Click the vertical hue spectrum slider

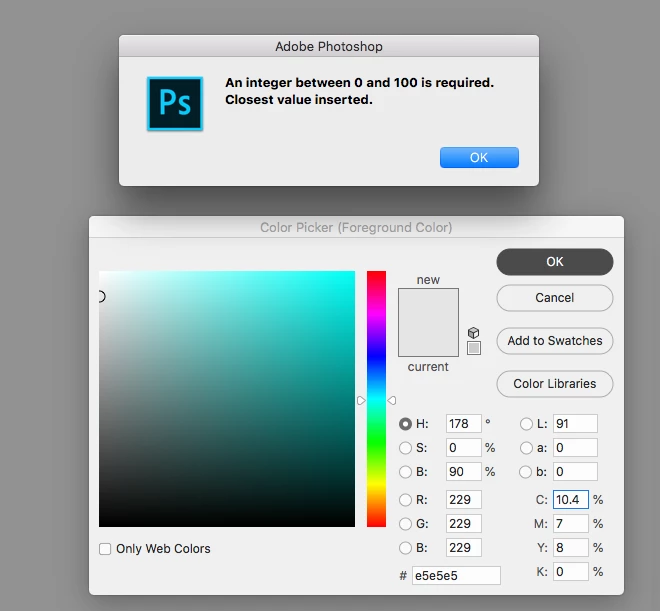point(376,399)
